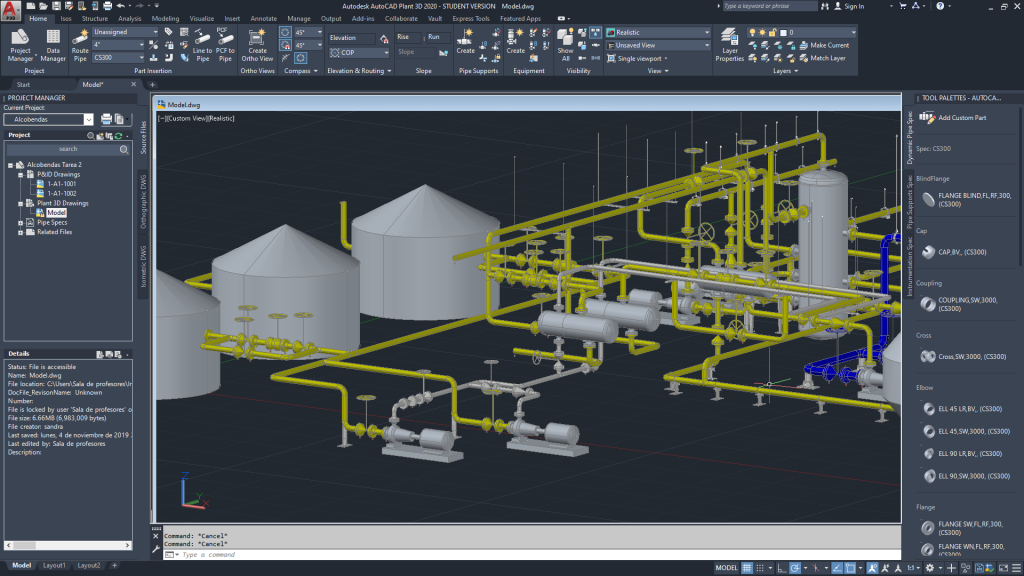Click the Line to Pipe tool

point(202,45)
